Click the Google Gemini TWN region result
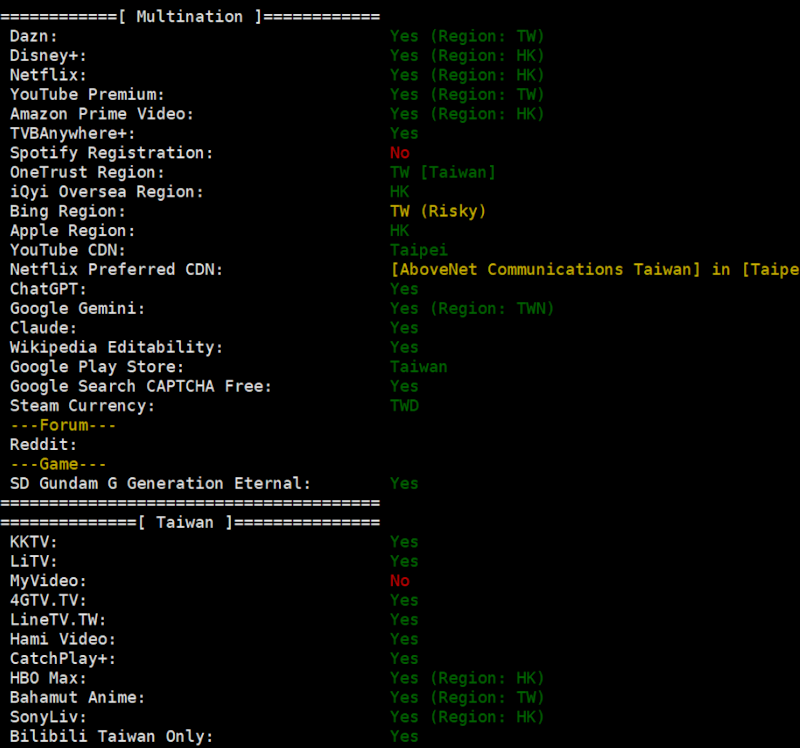Image resolution: width=800 pixels, height=748 pixels. coord(472,308)
